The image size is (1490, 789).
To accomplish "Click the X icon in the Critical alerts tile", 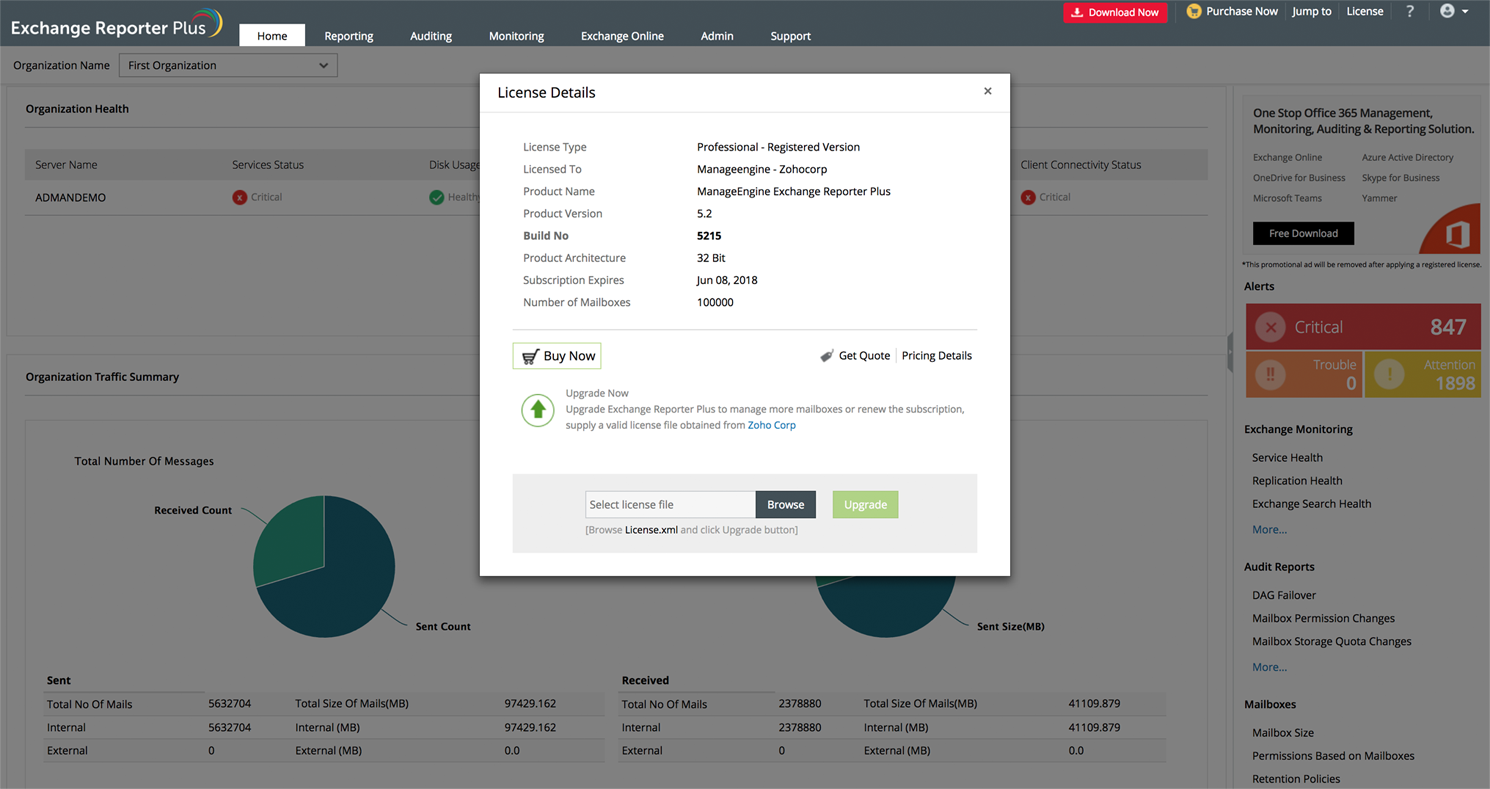I will click(1270, 327).
